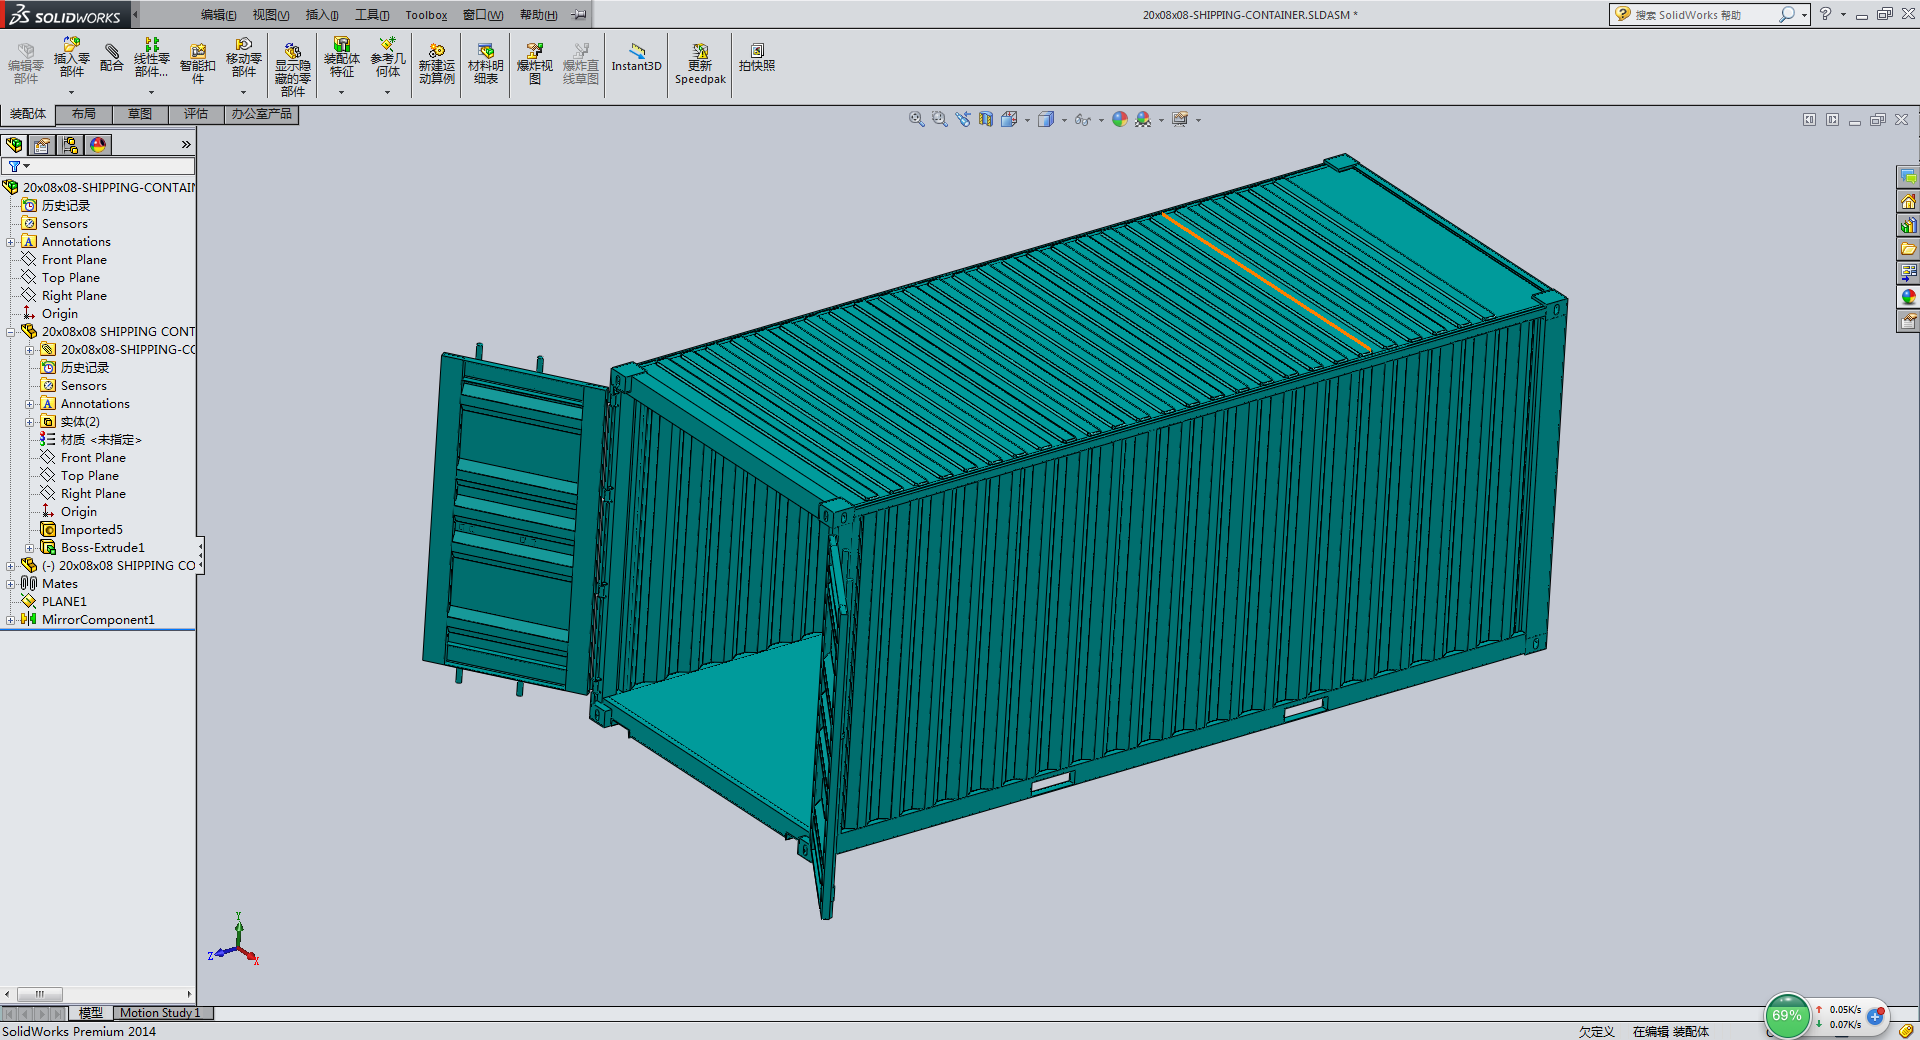Open Bill of Materials (材料明细表) tool
This screenshot has height=1040, width=1920.
[x=486, y=64]
